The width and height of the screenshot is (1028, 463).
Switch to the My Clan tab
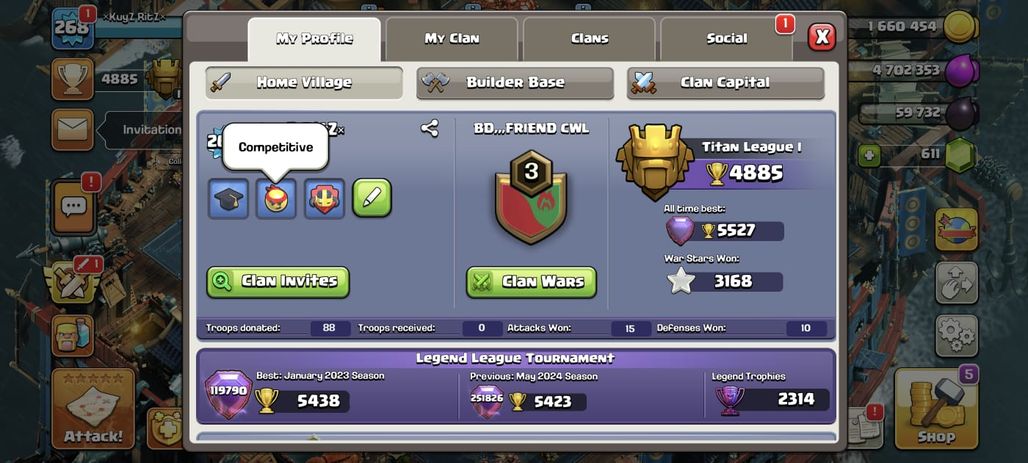[452, 39]
